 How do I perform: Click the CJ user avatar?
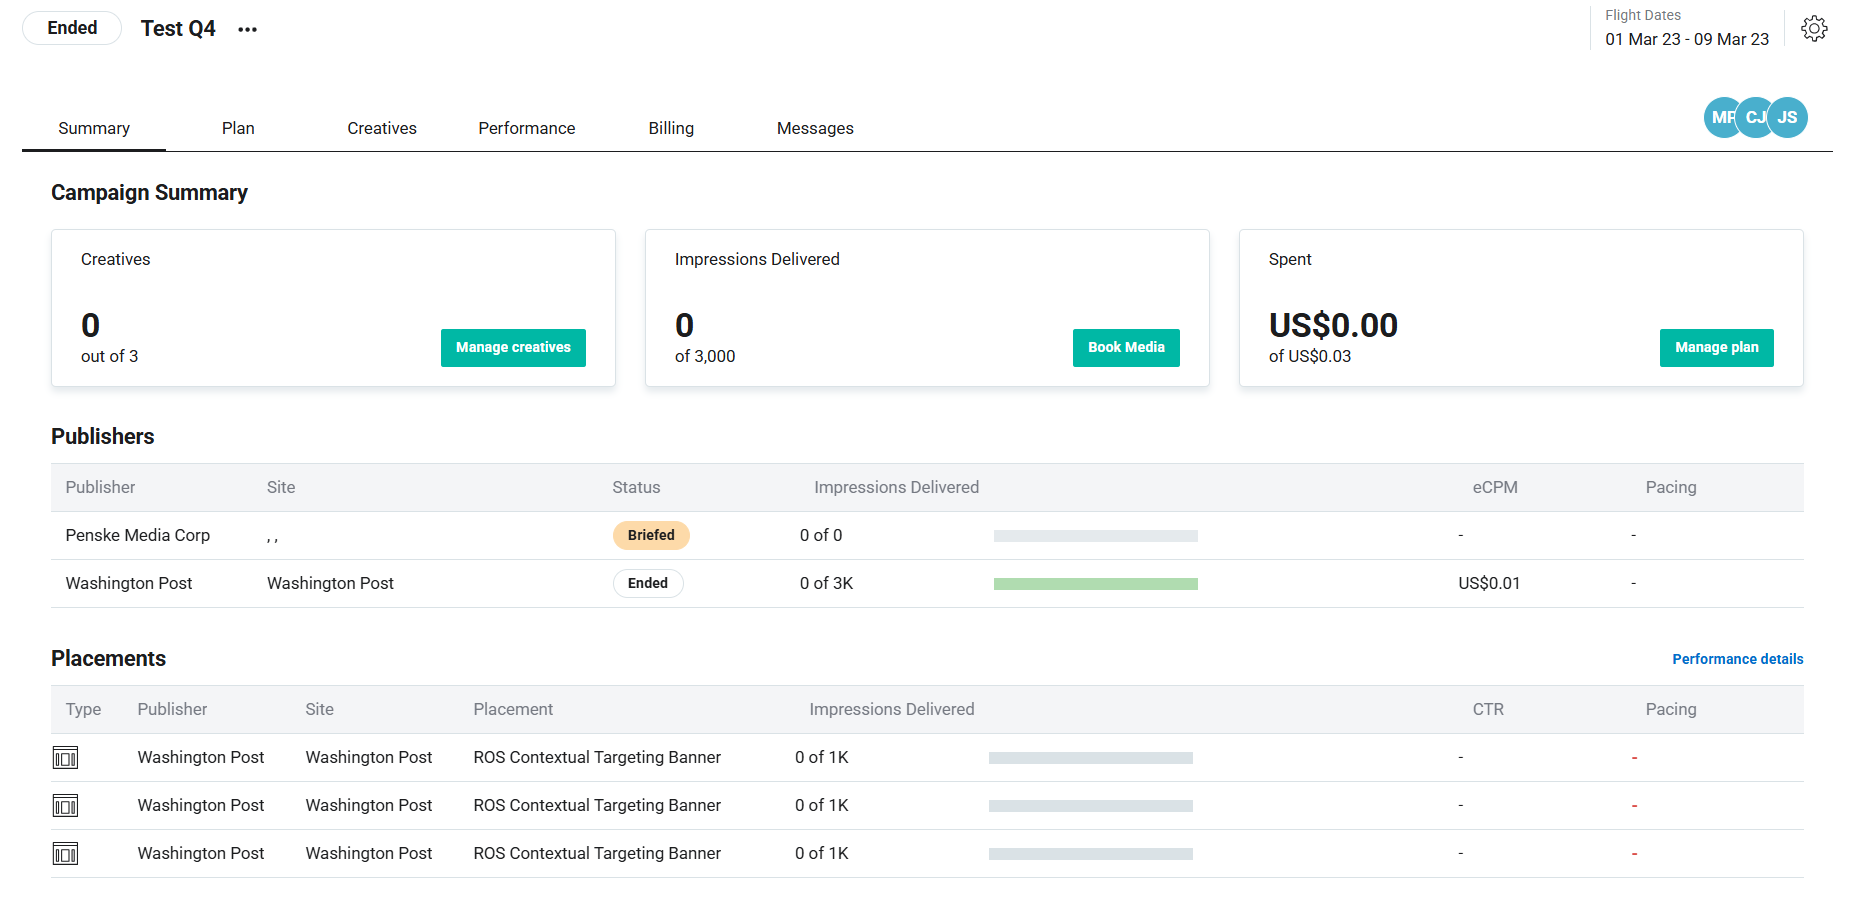pos(1755,117)
